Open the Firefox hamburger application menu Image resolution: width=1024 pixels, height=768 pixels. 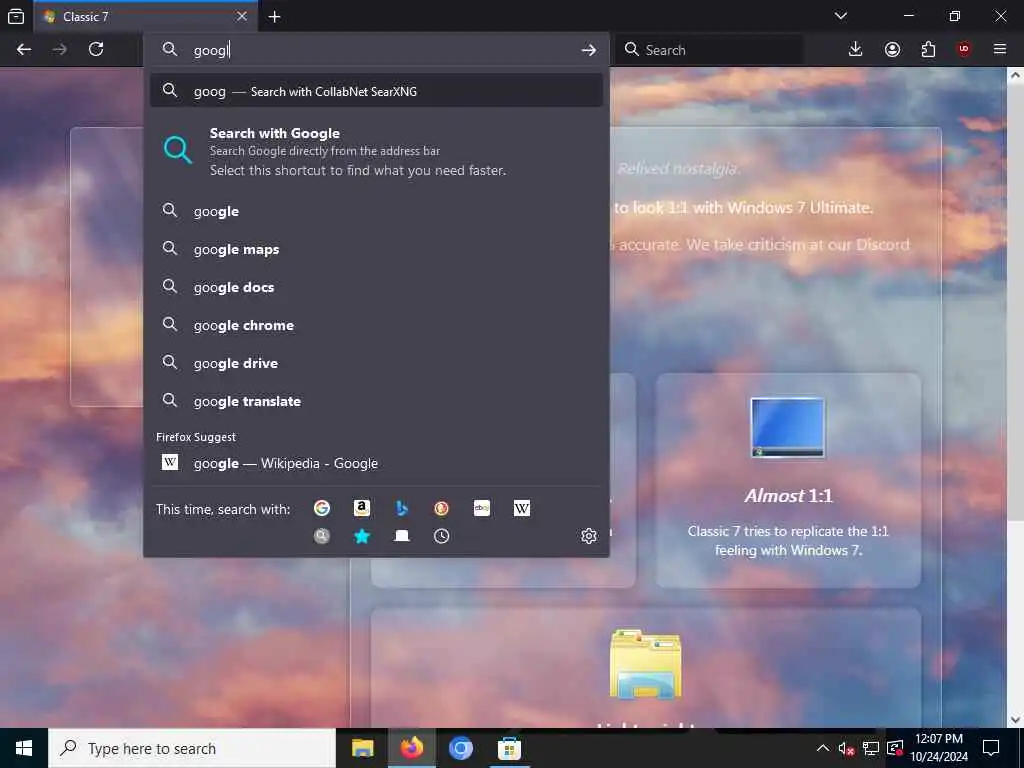tap(1000, 49)
